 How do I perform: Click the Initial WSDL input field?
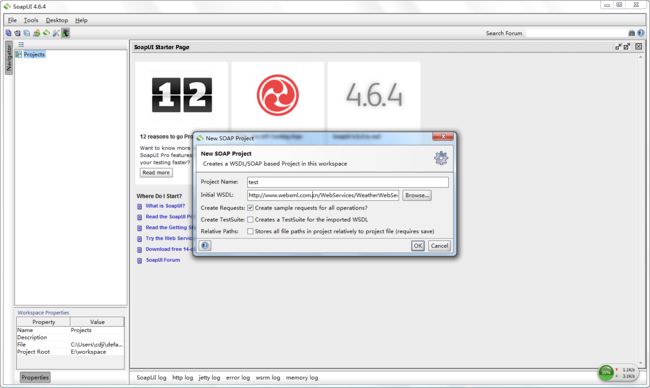point(323,195)
